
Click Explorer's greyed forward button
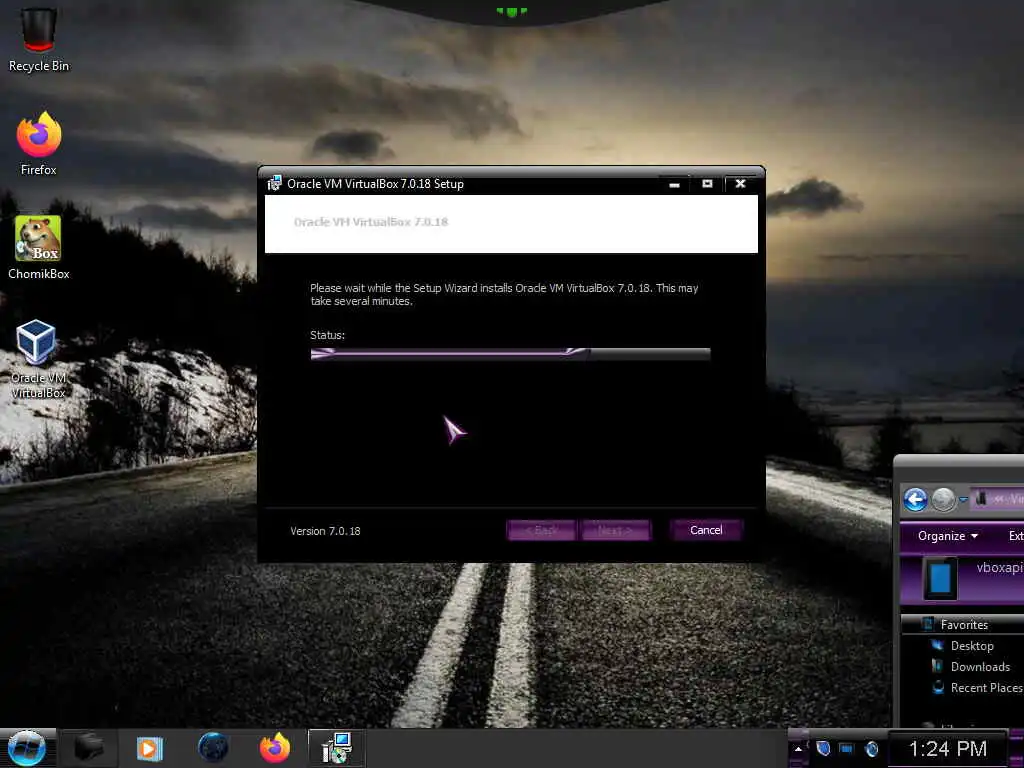943,500
